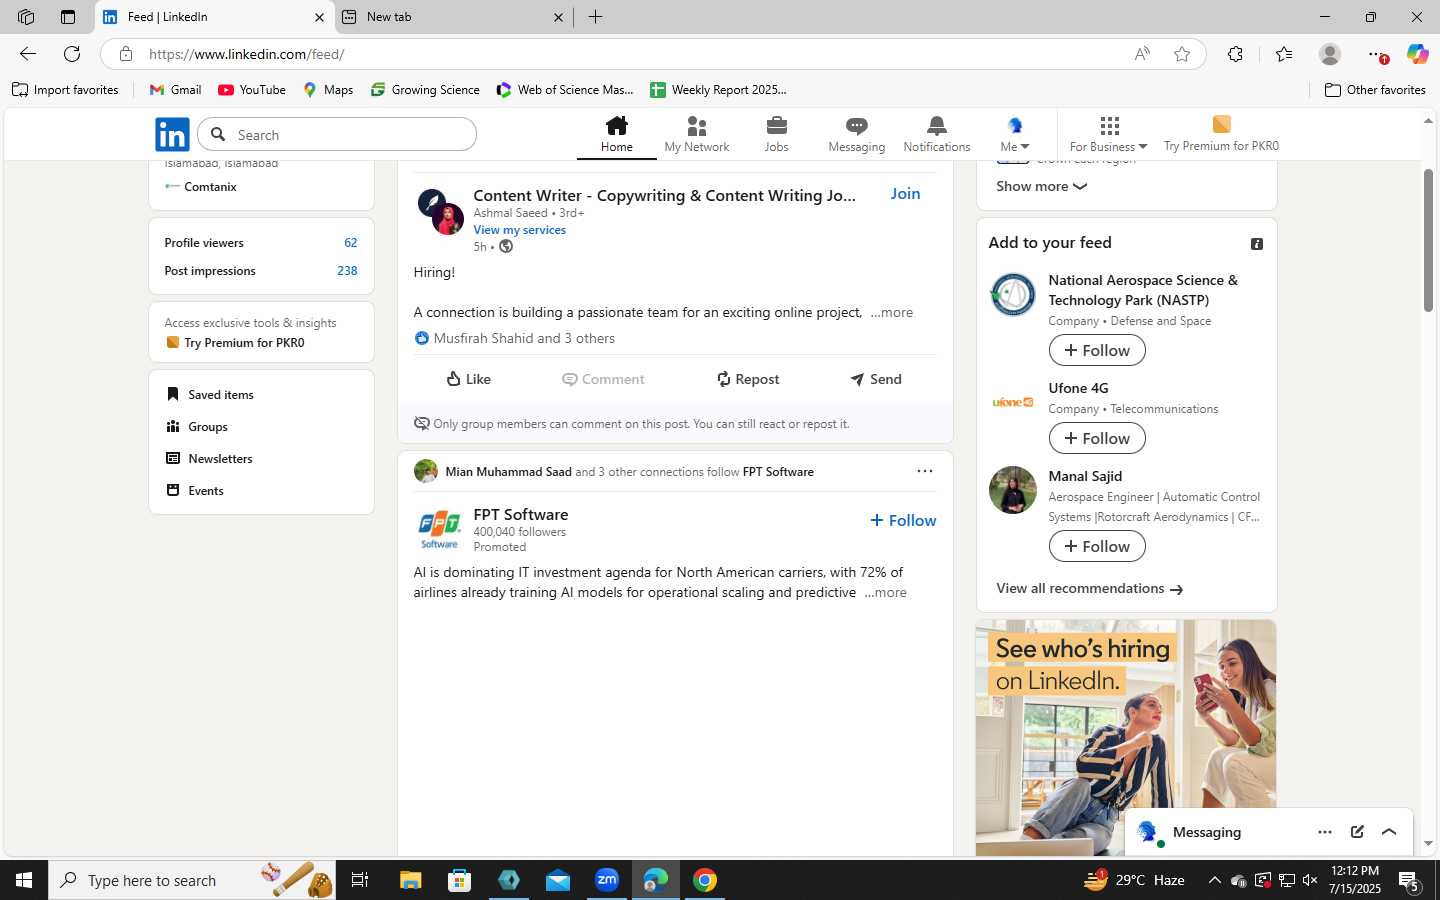This screenshot has height=900, width=1440.
Task: View Post impressions stats
Action: point(261,271)
